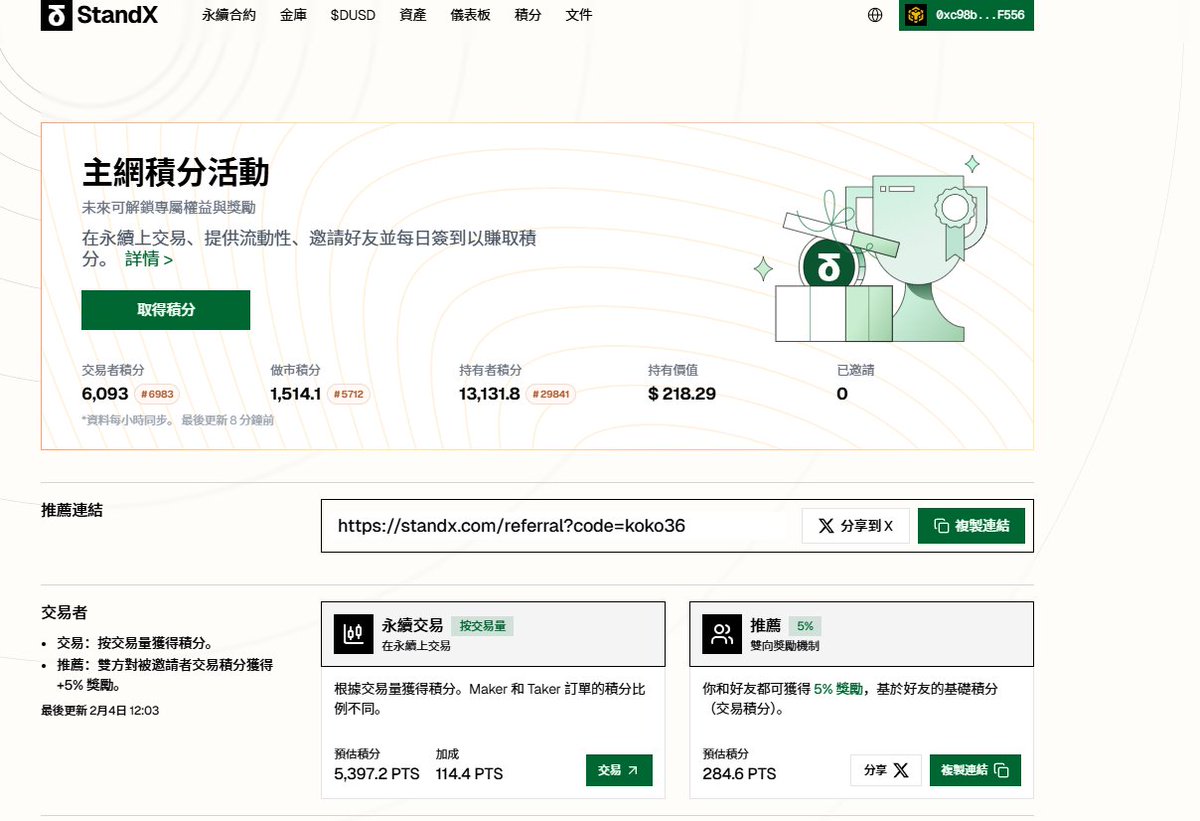Click the 分享到 X button
Screen dimensions: 1200x821
855,525
